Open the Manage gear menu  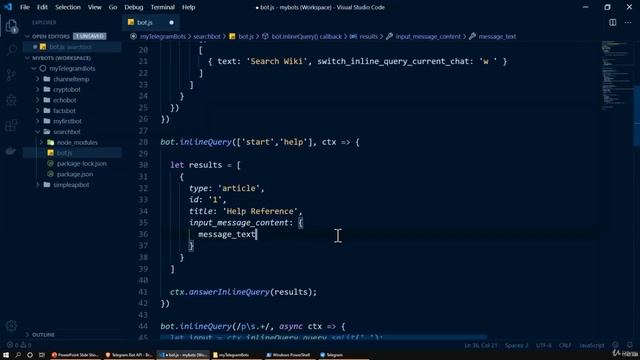click(x=11, y=325)
